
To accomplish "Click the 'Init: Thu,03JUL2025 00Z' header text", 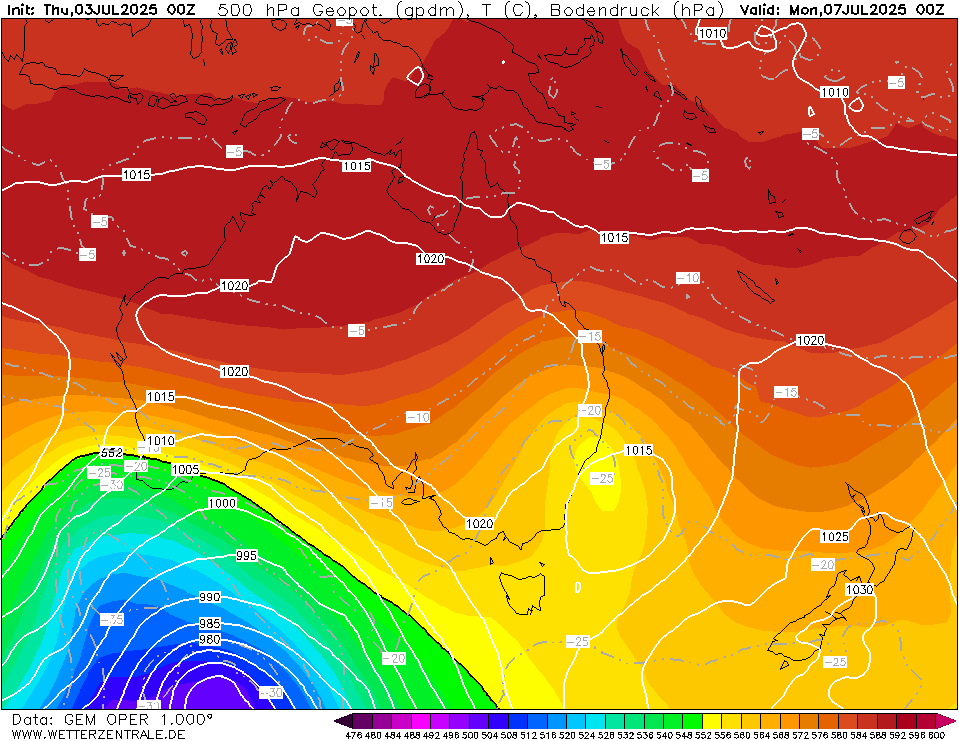I will click(101, 10).
